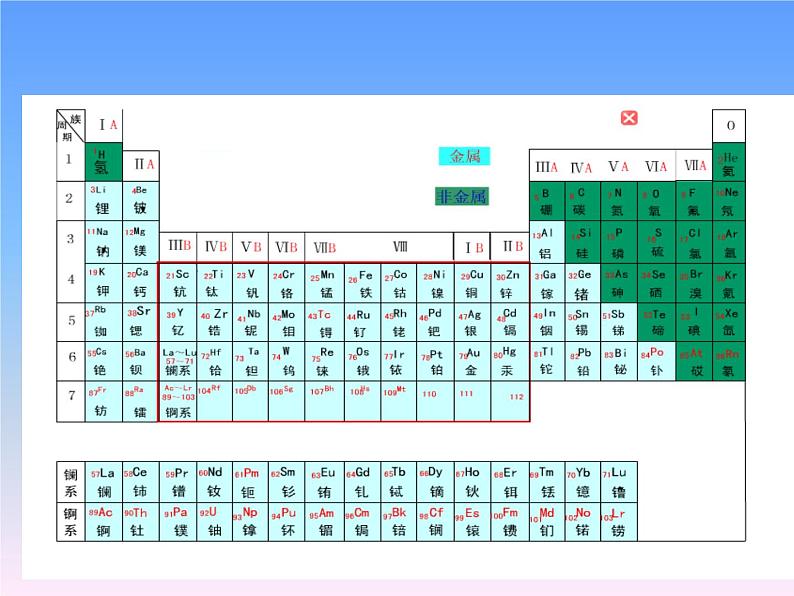The image size is (794, 596).
Task: Click the green 非金属 legend button
Action: (462, 196)
